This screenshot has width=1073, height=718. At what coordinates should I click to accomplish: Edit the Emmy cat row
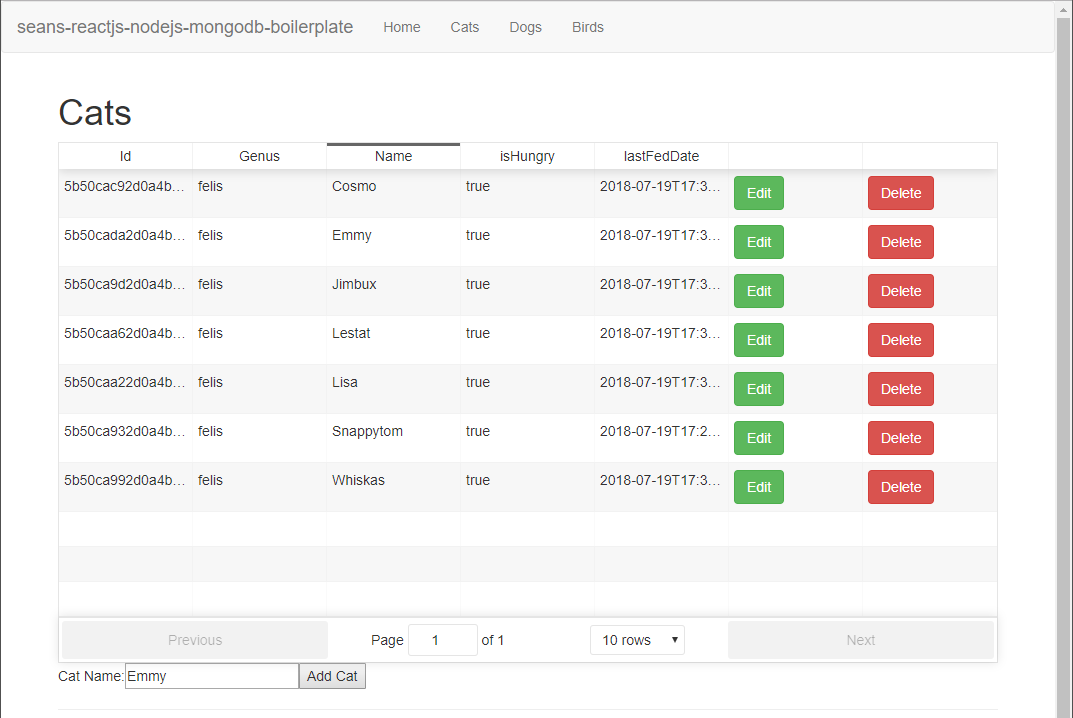[759, 242]
